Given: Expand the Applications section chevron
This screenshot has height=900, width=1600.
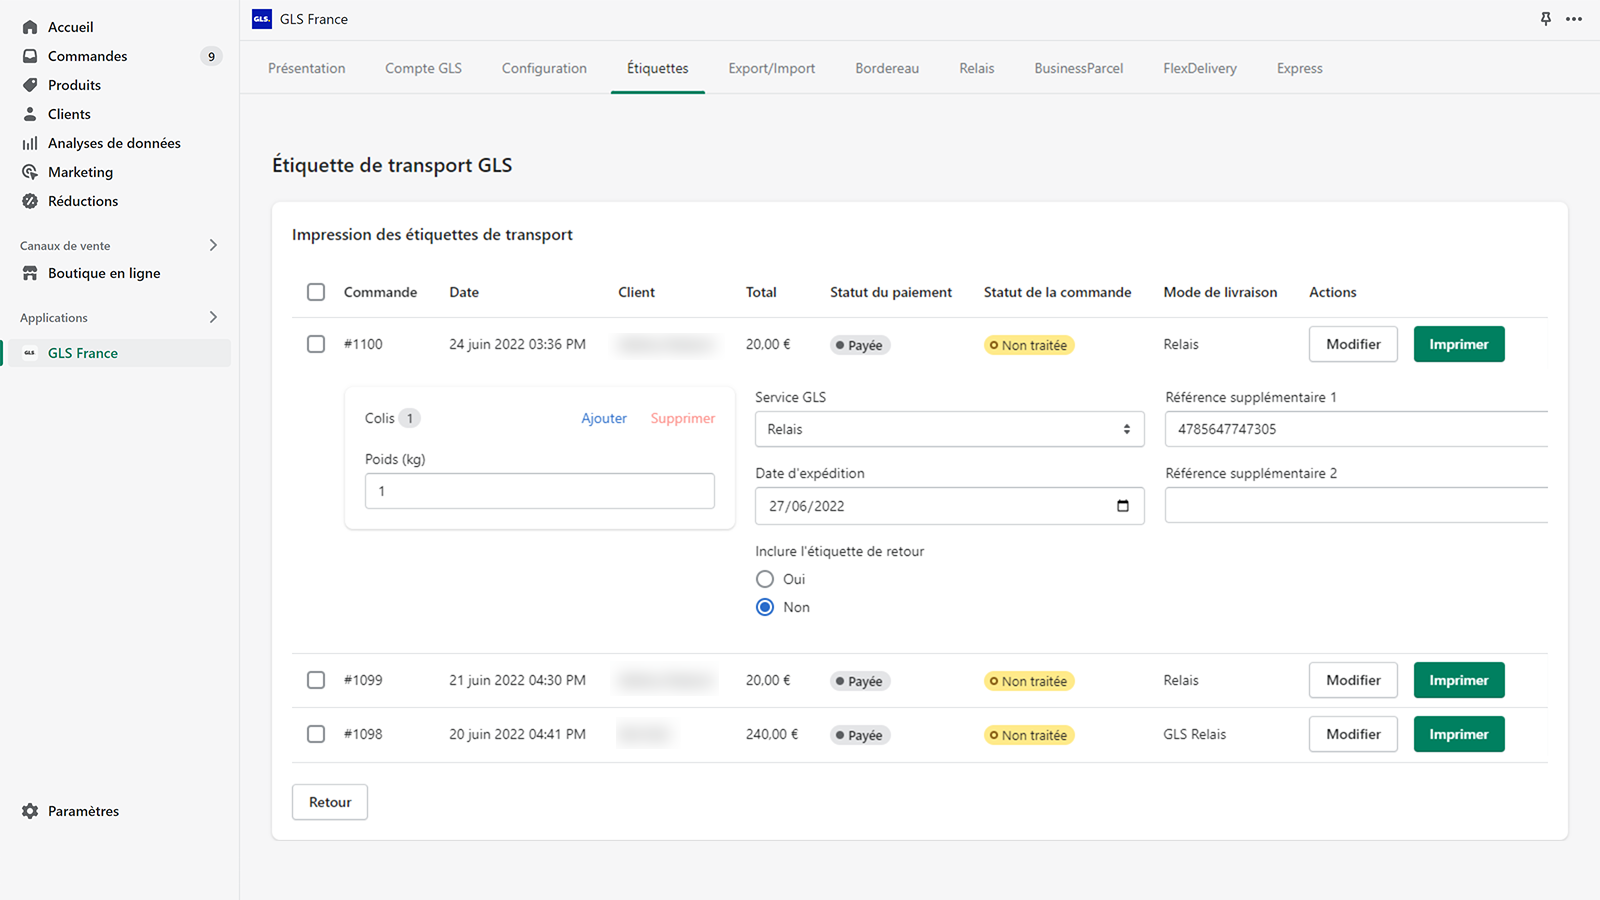Looking at the screenshot, I should coord(213,317).
